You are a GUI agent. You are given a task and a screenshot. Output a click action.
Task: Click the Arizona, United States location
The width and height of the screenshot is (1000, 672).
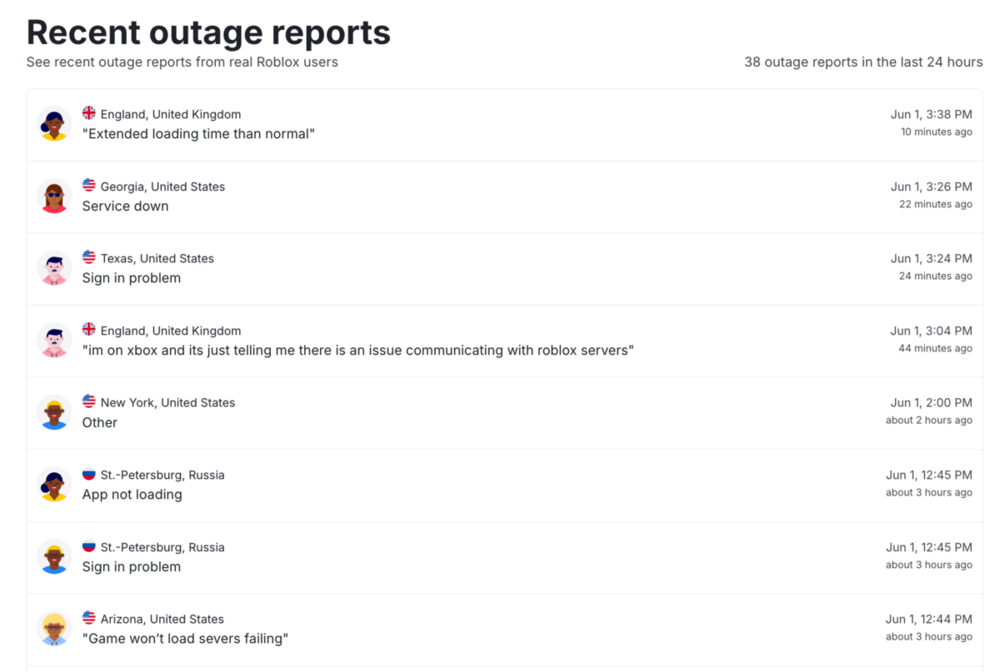coord(162,619)
